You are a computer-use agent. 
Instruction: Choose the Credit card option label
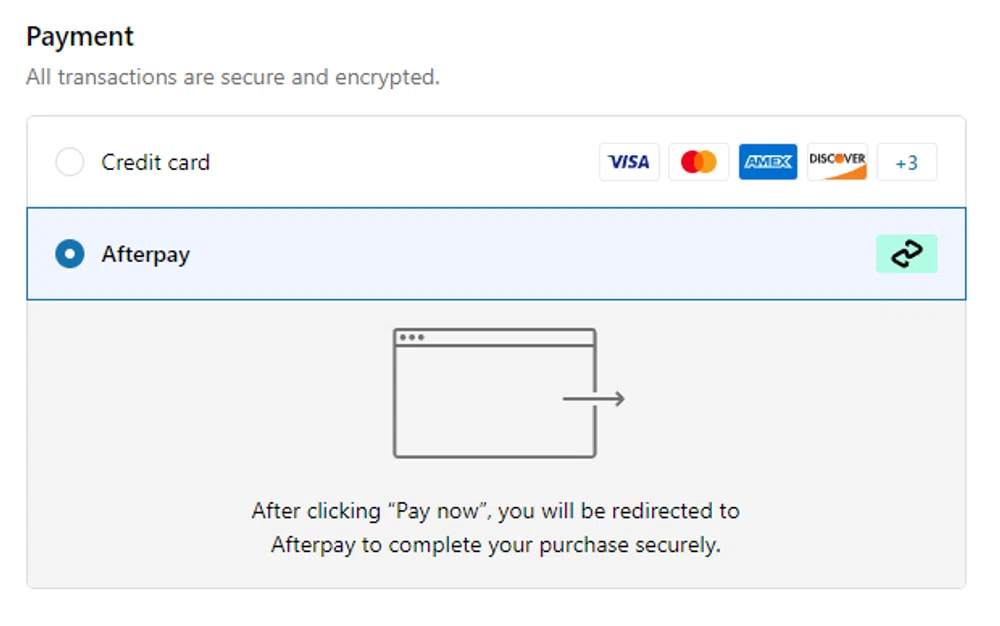(155, 162)
